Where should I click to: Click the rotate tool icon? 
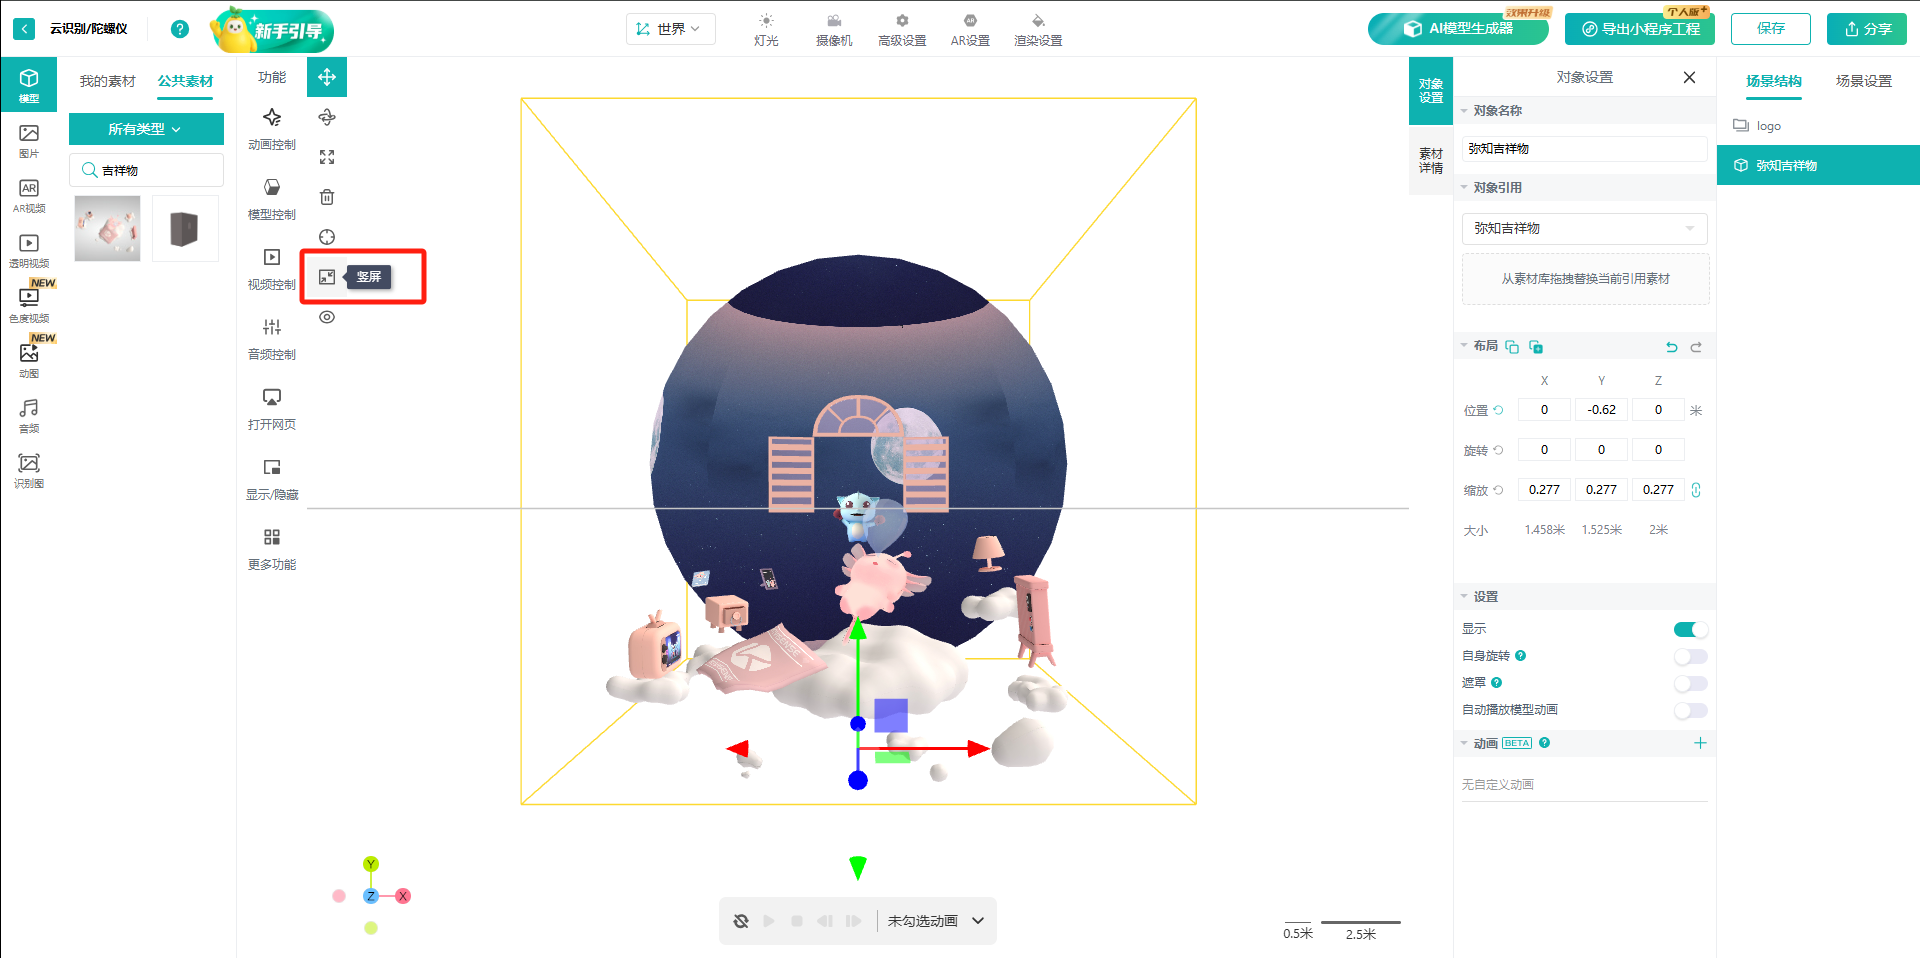(327, 117)
